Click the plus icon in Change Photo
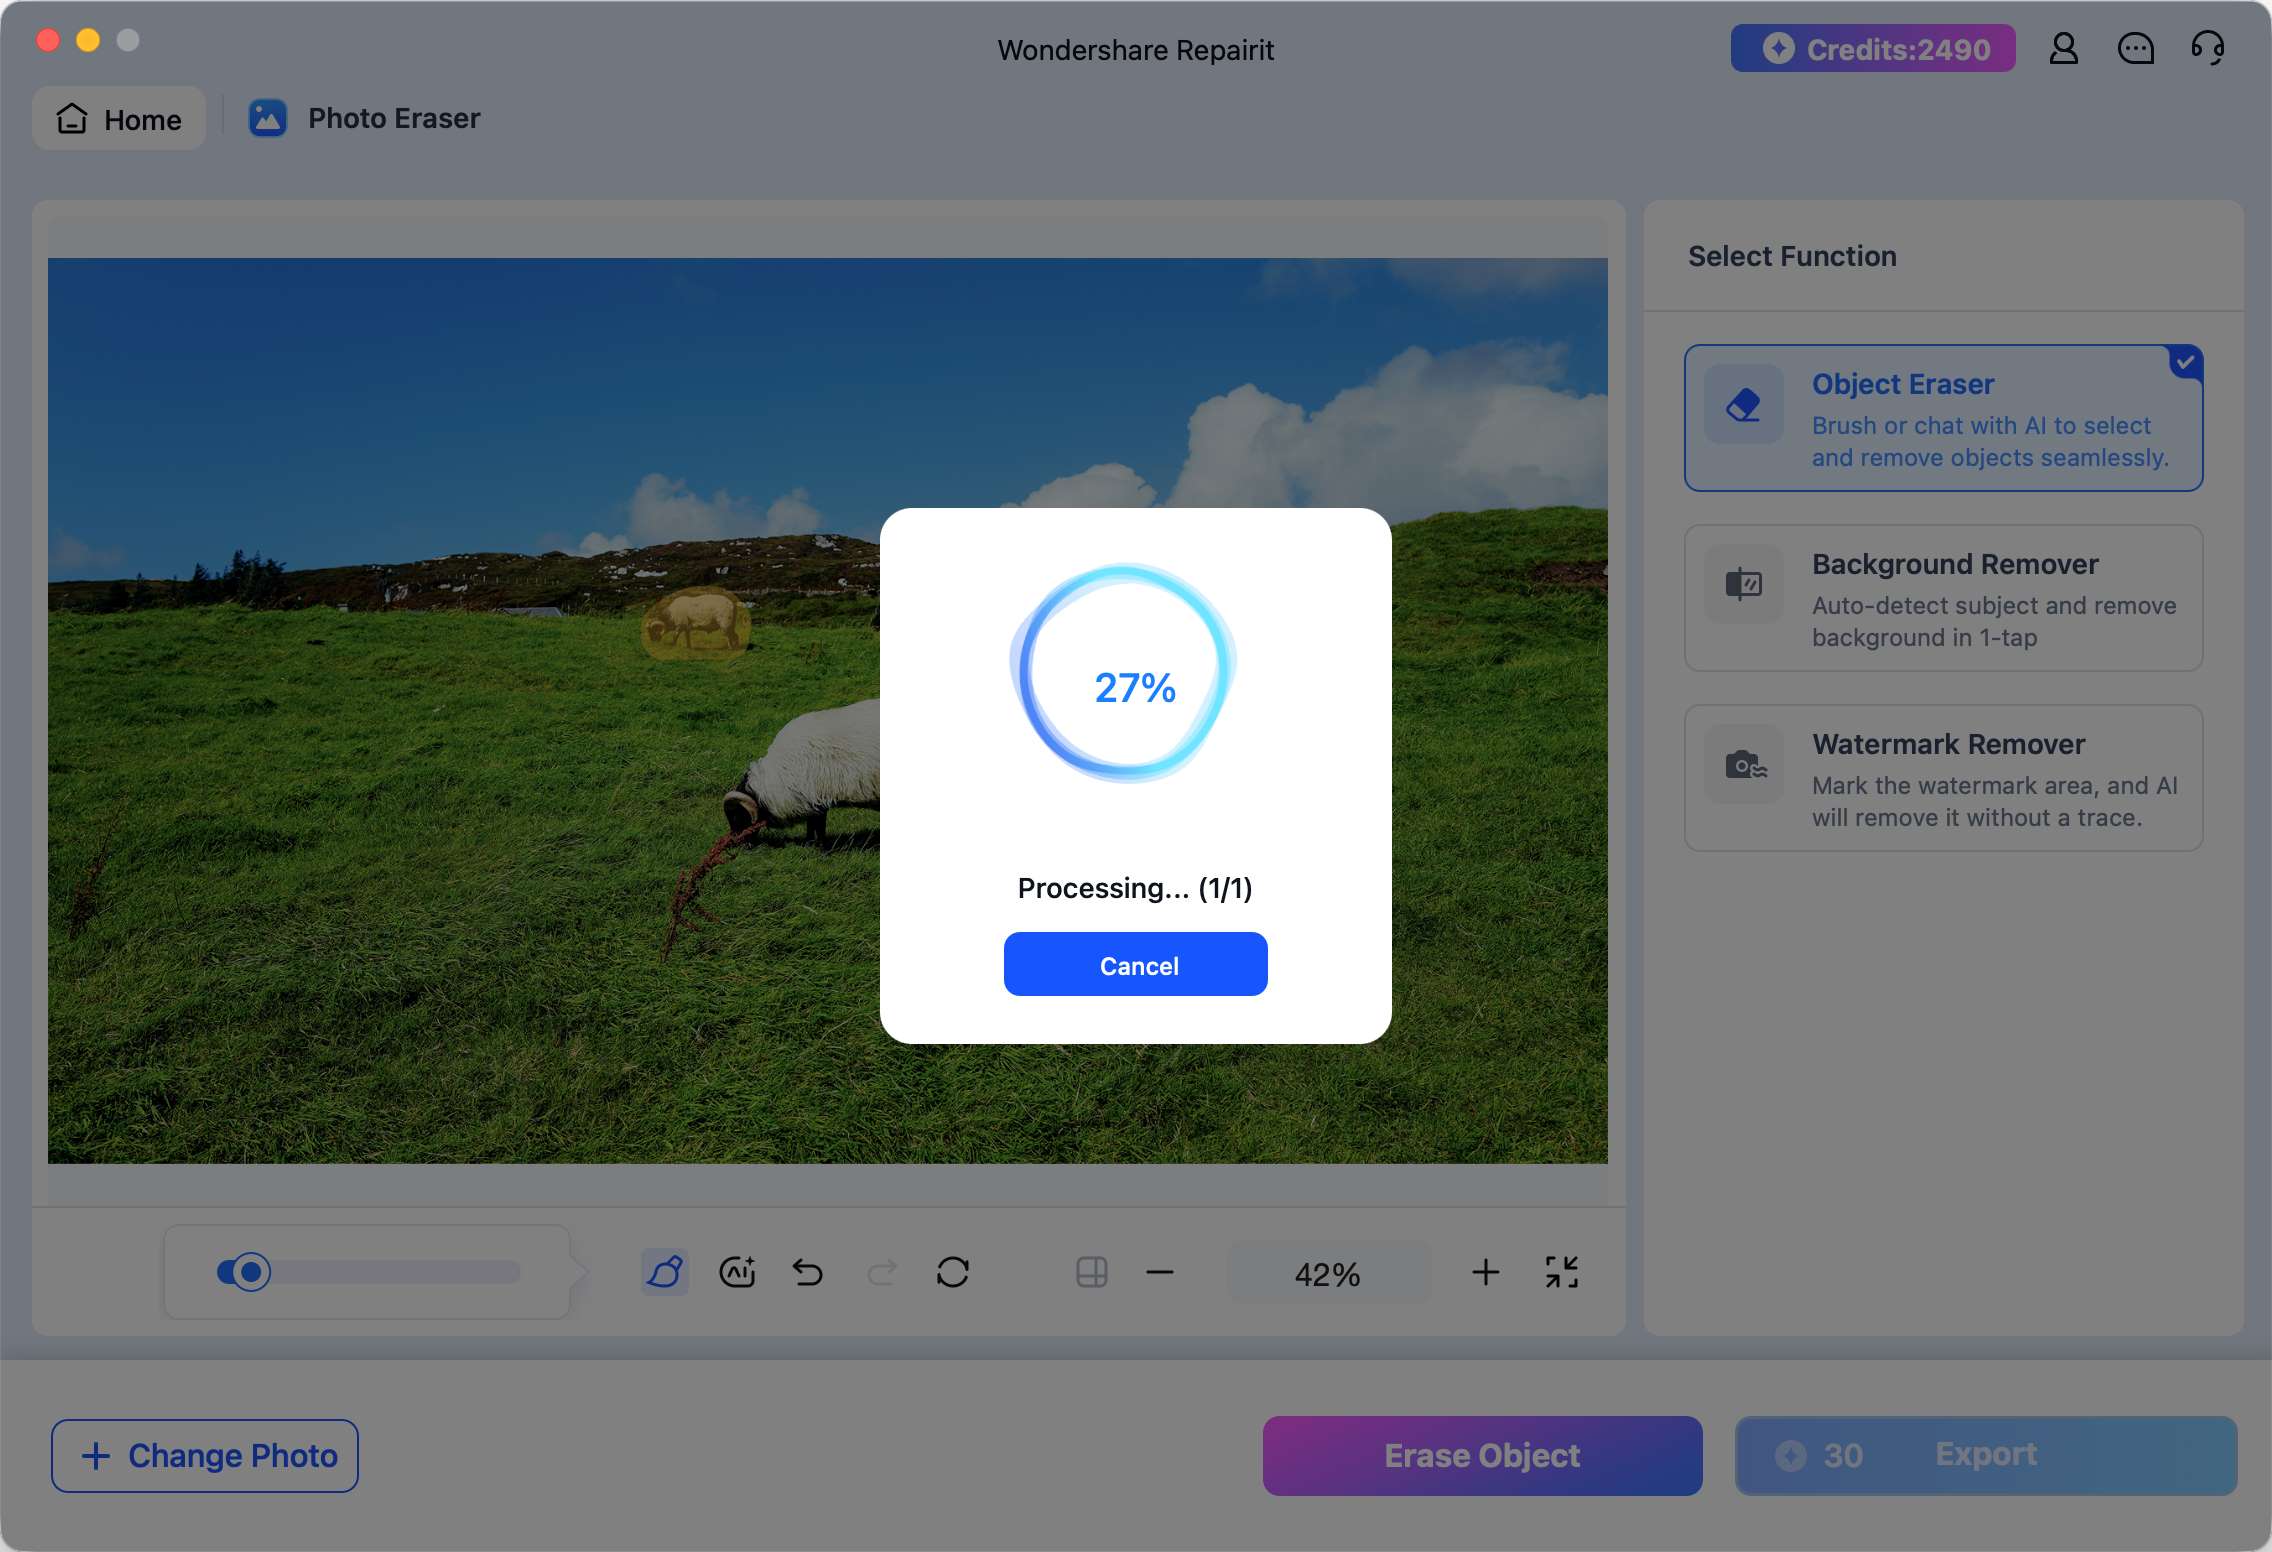 click(96, 1455)
